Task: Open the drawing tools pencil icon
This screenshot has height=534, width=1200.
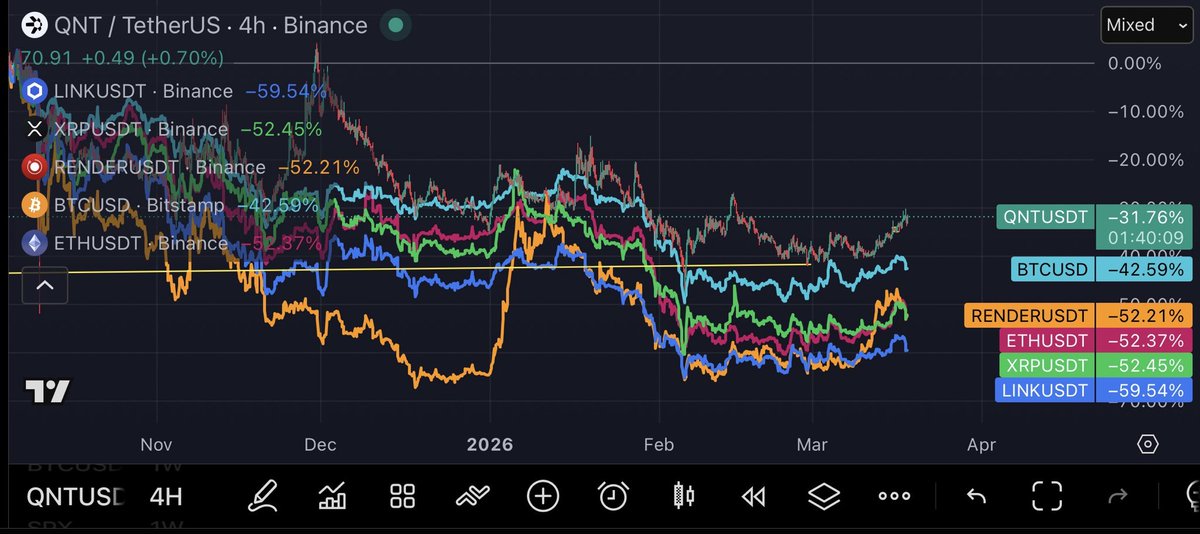Action: pos(264,495)
